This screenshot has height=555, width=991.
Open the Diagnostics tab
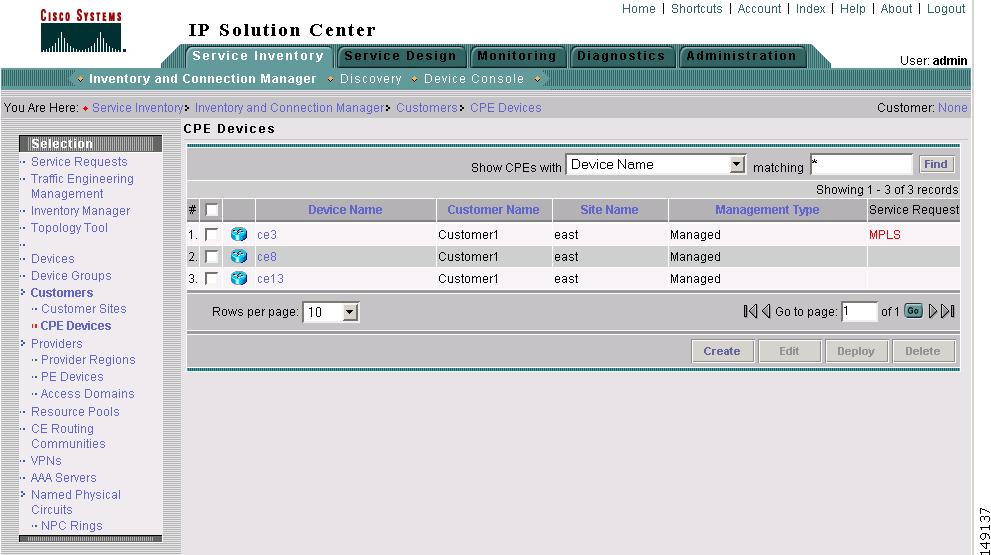point(621,56)
